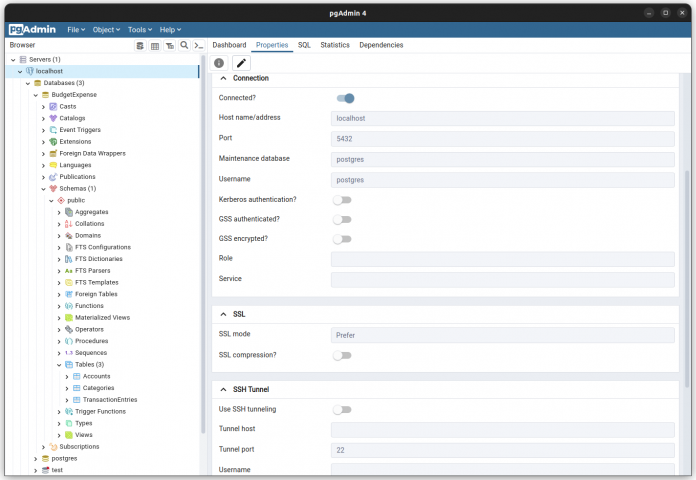Expand the Functions tree node
This screenshot has width=696, height=480.
tap(59, 306)
